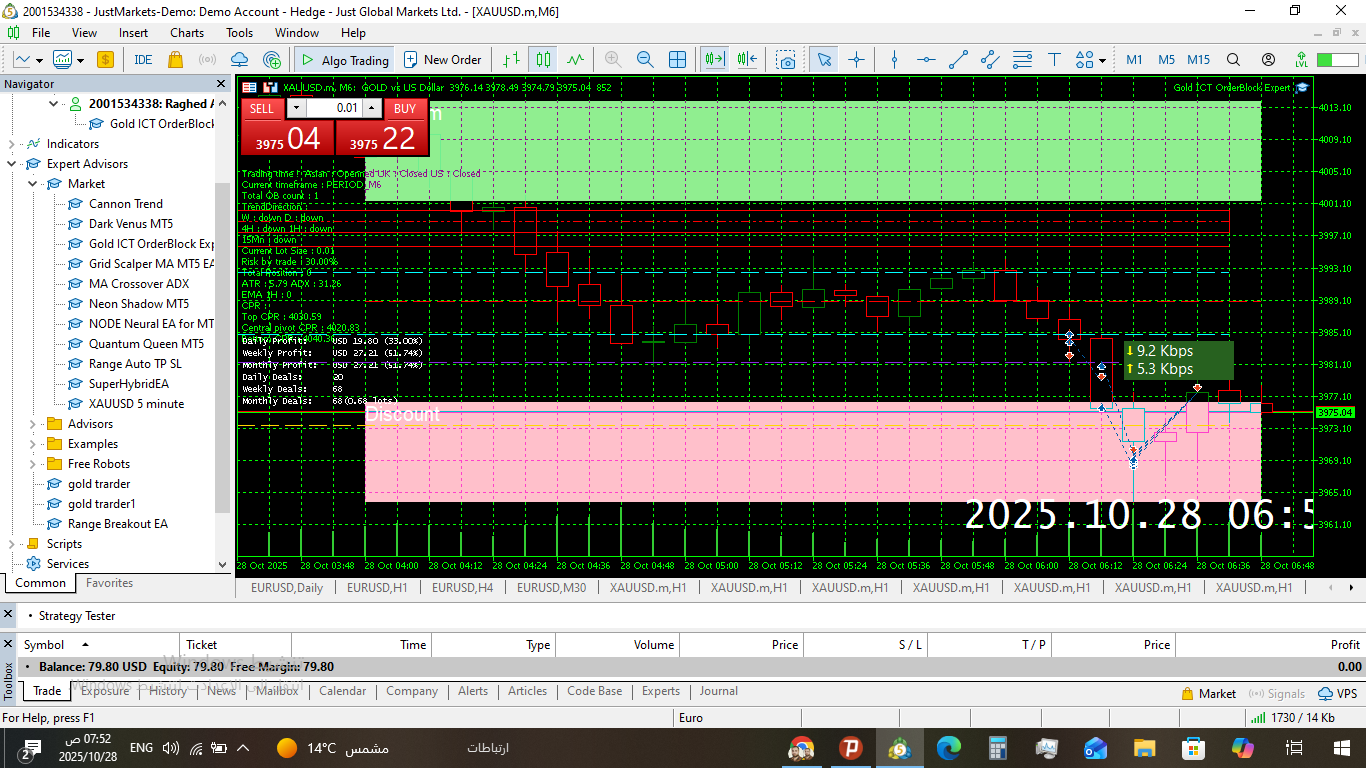Open the Tools menu

[240, 33]
